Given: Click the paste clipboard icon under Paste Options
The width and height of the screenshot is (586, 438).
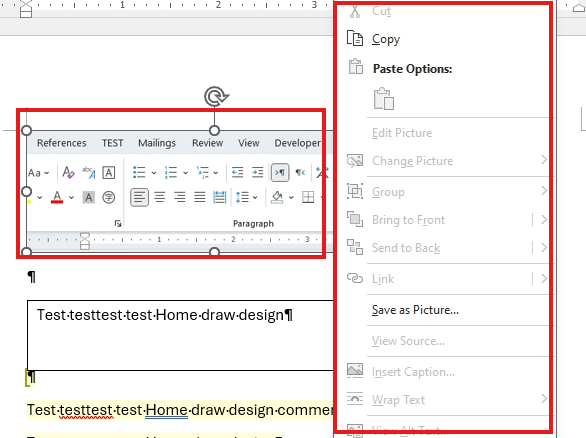Looking at the screenshot, I should [x=383, y=99].
